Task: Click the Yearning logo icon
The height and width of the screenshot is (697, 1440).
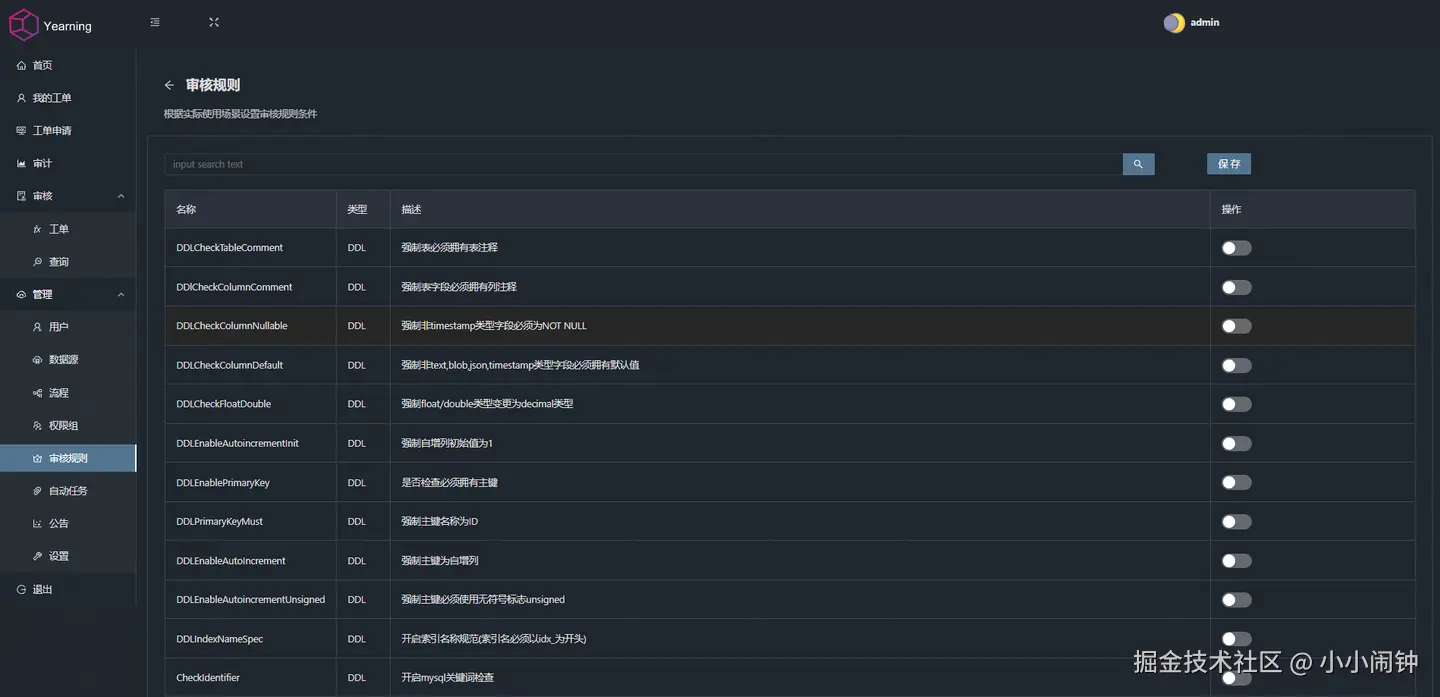Action: point(23,25)
